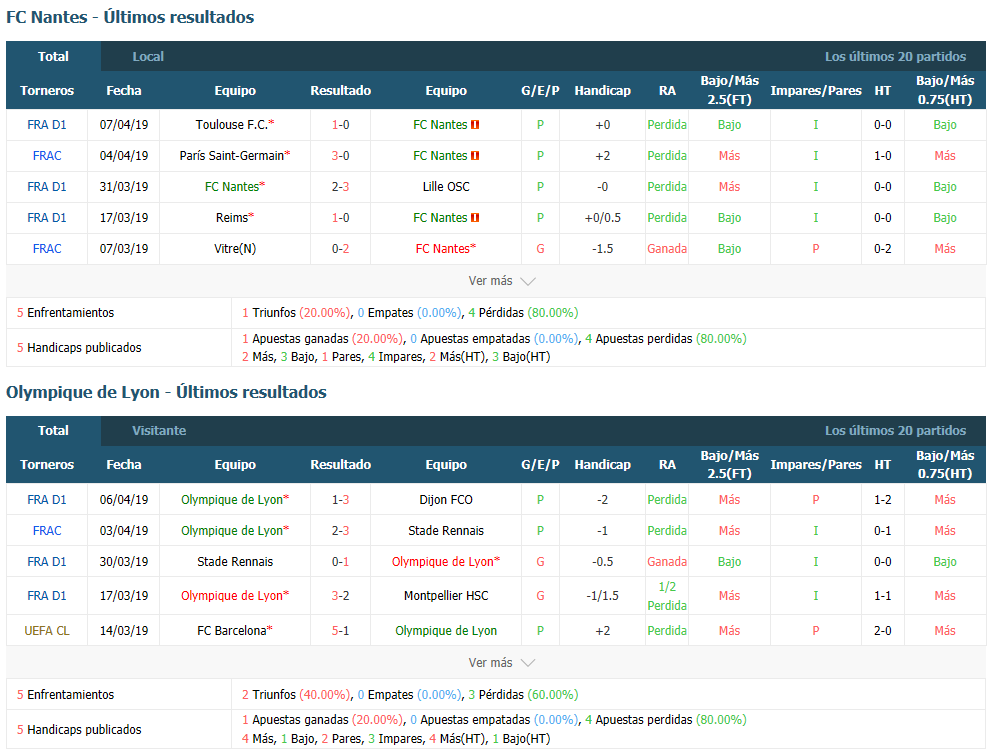Click the Olympique de Lyon - Últimos resultados heading

pyautogui.click(x=166, y=392)
